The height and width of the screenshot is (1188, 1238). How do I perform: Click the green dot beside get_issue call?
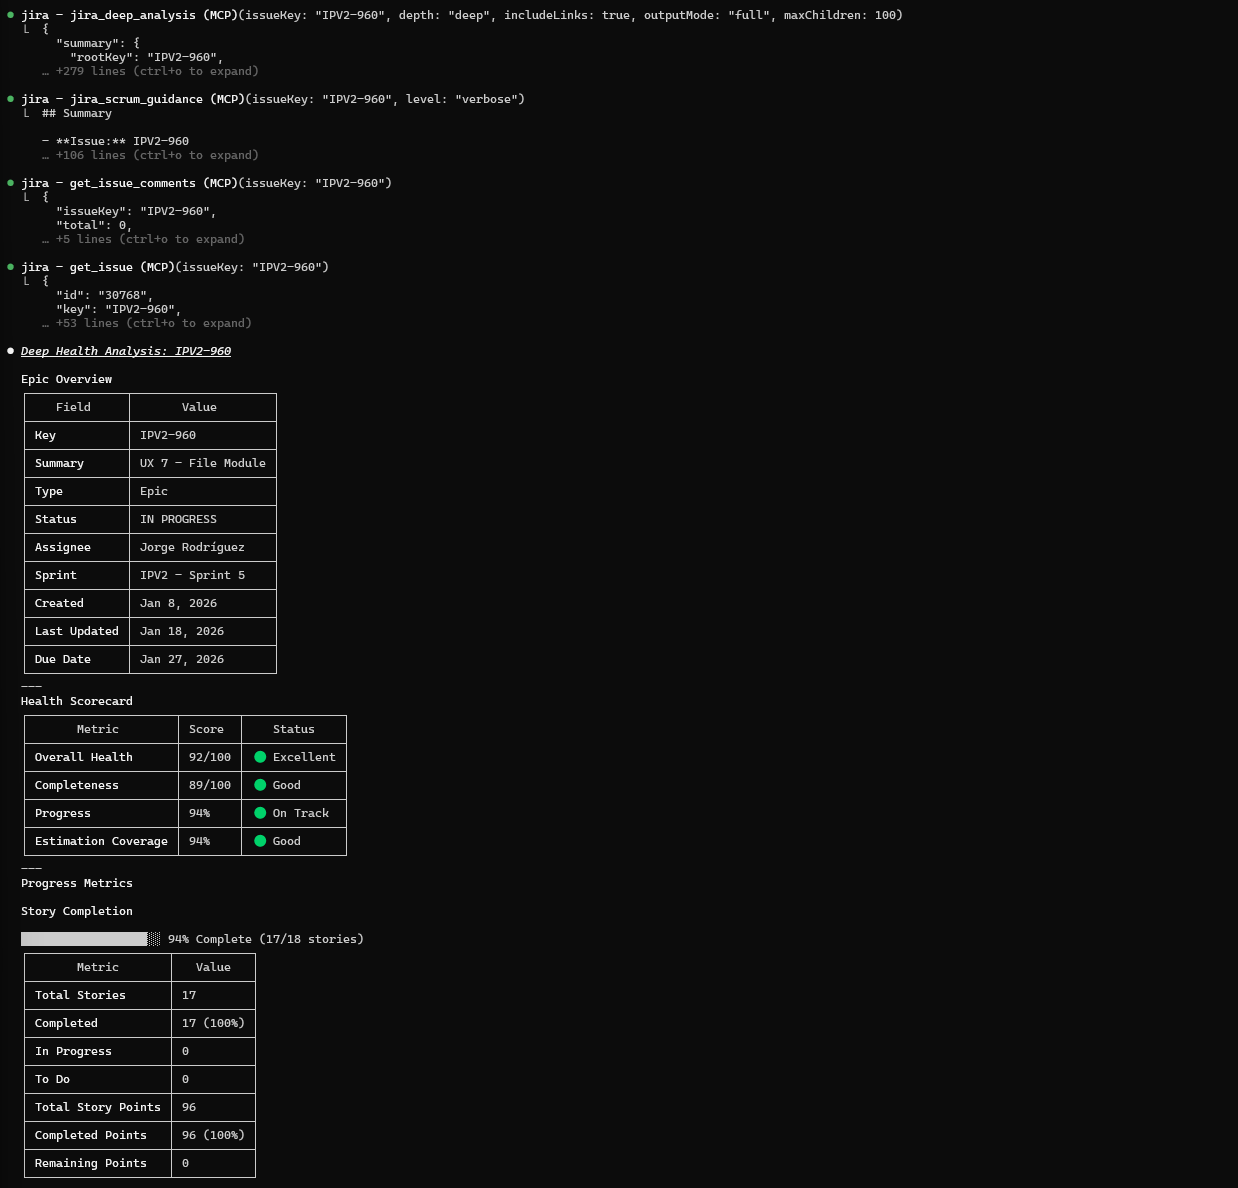10,266
